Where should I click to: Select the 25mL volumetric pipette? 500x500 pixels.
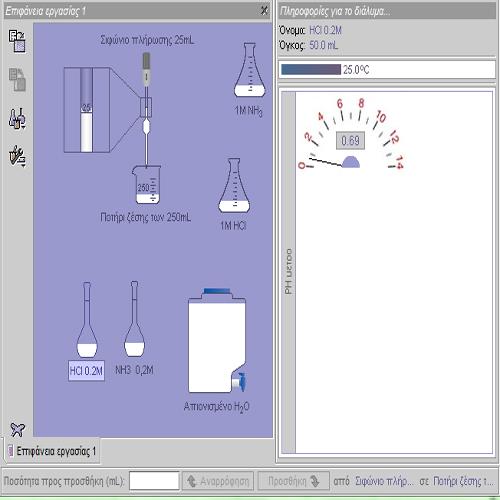tap(146, 110)
